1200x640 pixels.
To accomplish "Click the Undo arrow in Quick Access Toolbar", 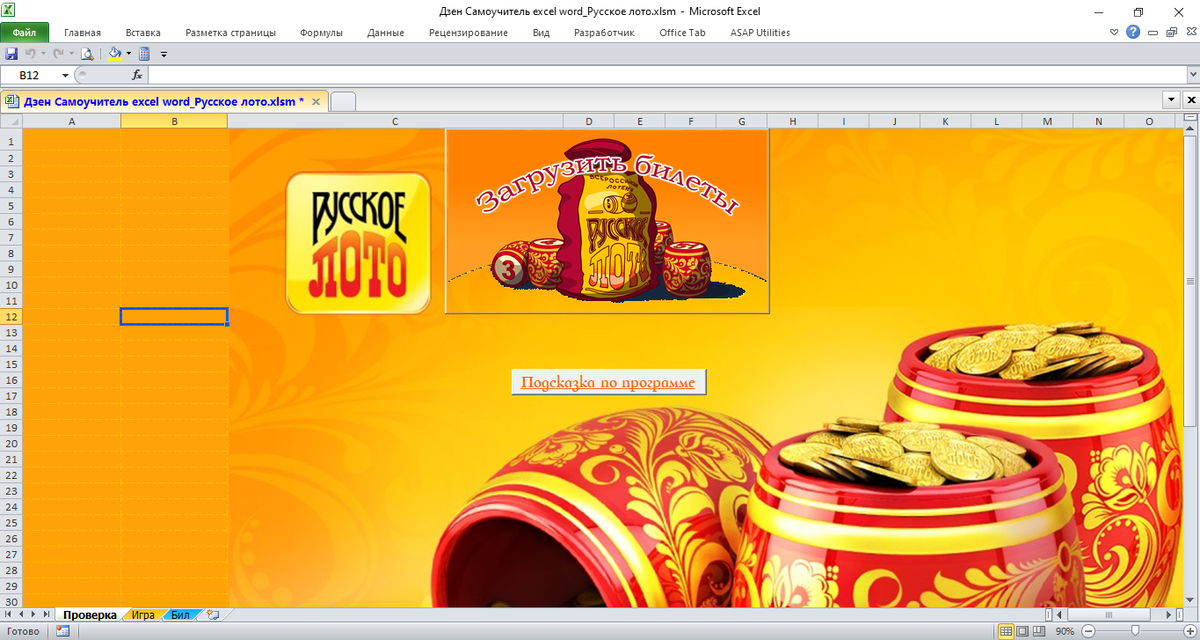I will [31, 53].
